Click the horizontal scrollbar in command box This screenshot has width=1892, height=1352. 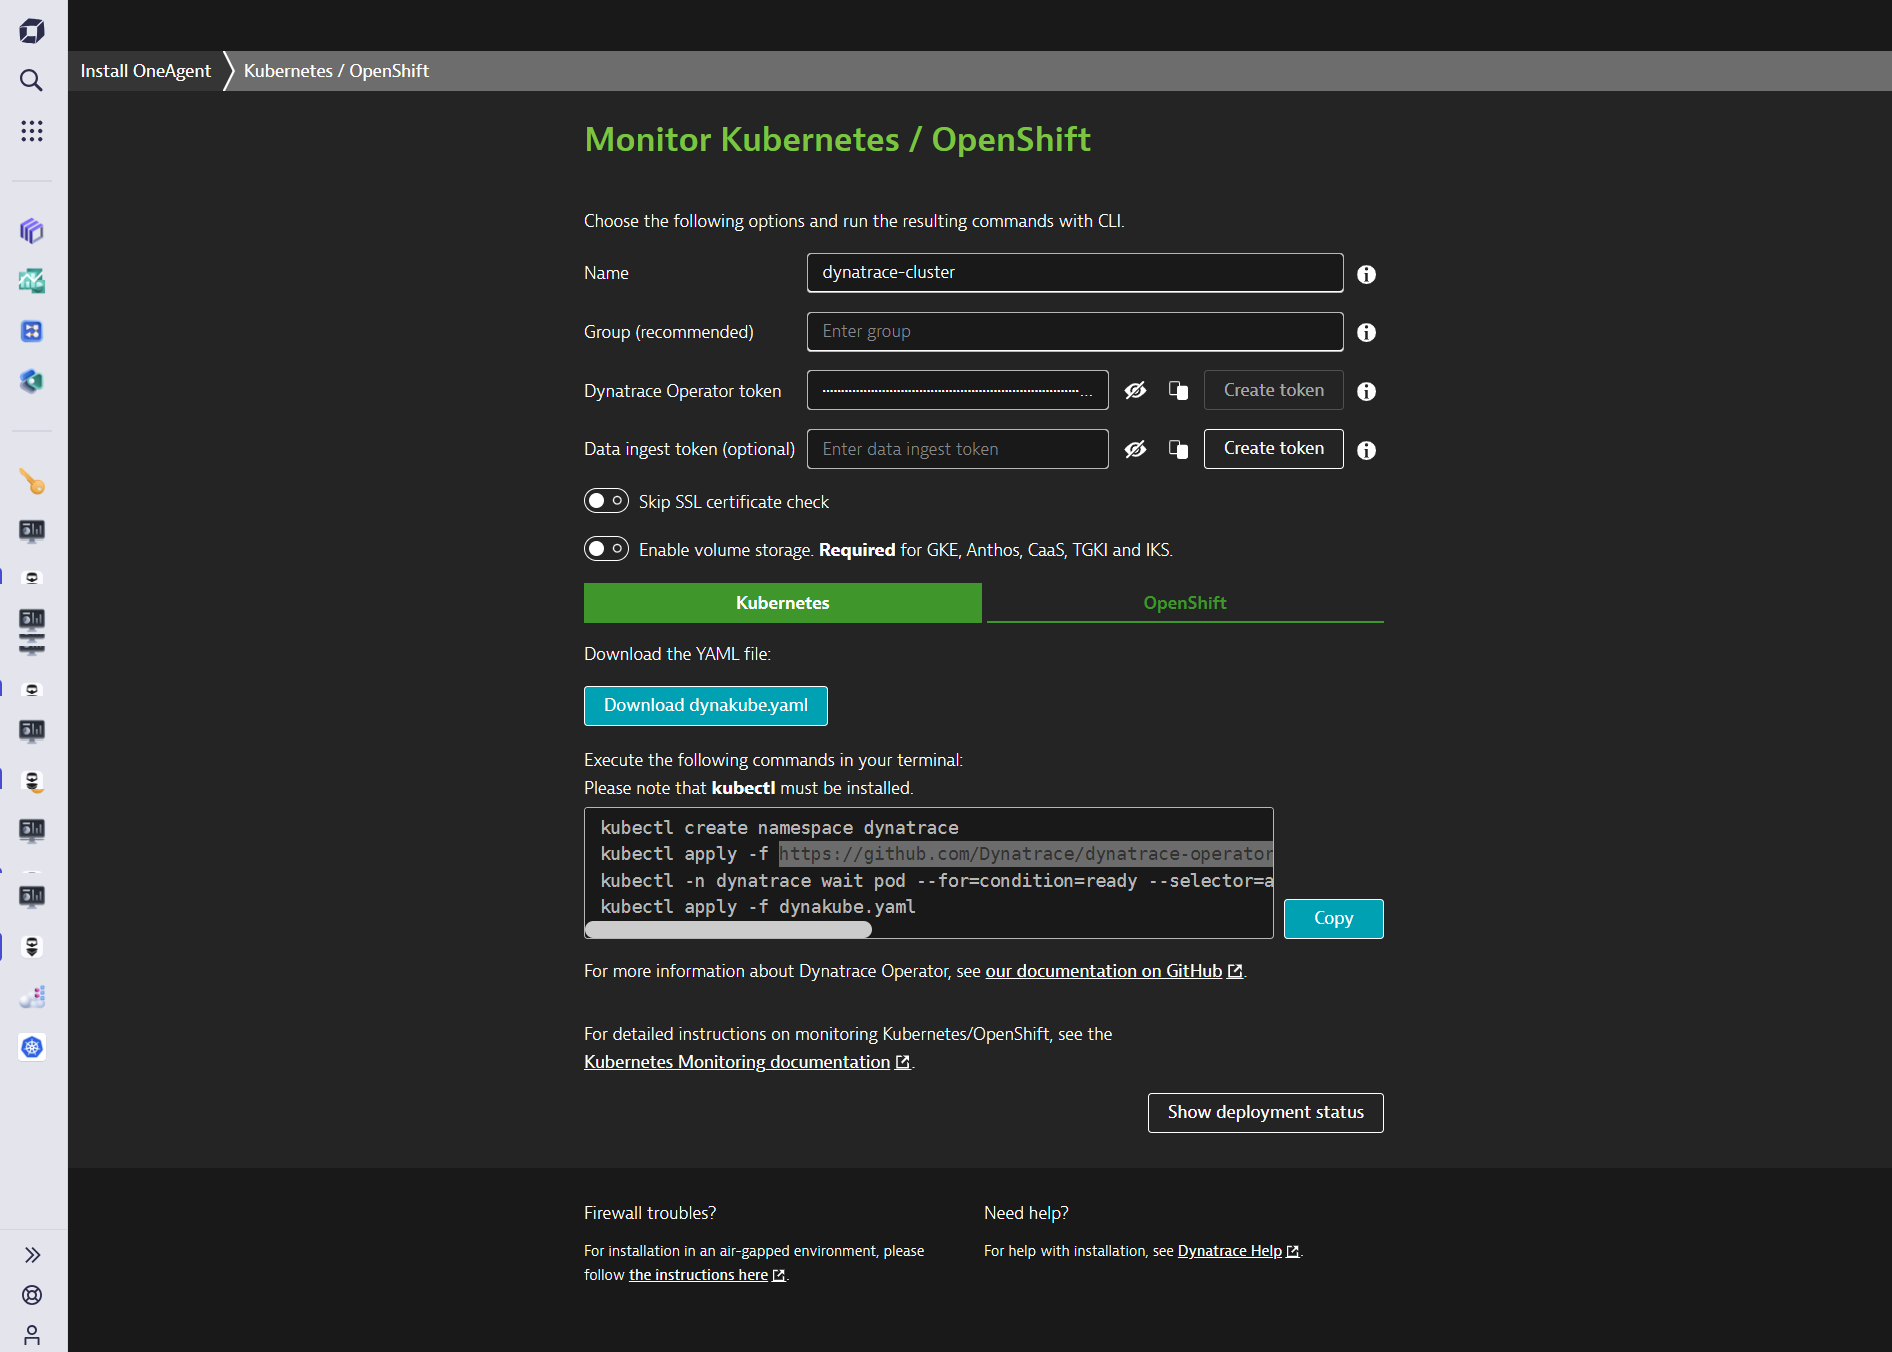point(728,930)
